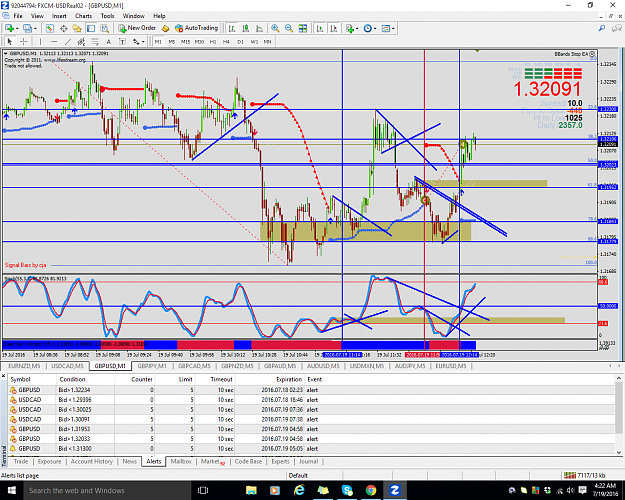This screenshot has width=625, height=500.
Task: Expand the Templates dropdown arrow
Action: coord(393,29)
